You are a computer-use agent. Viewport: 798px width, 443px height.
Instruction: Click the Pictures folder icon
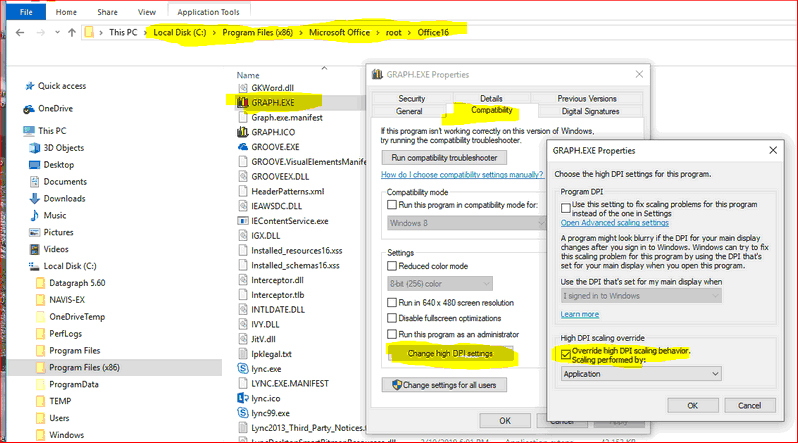pyautogui.click(x=35, y=232)
